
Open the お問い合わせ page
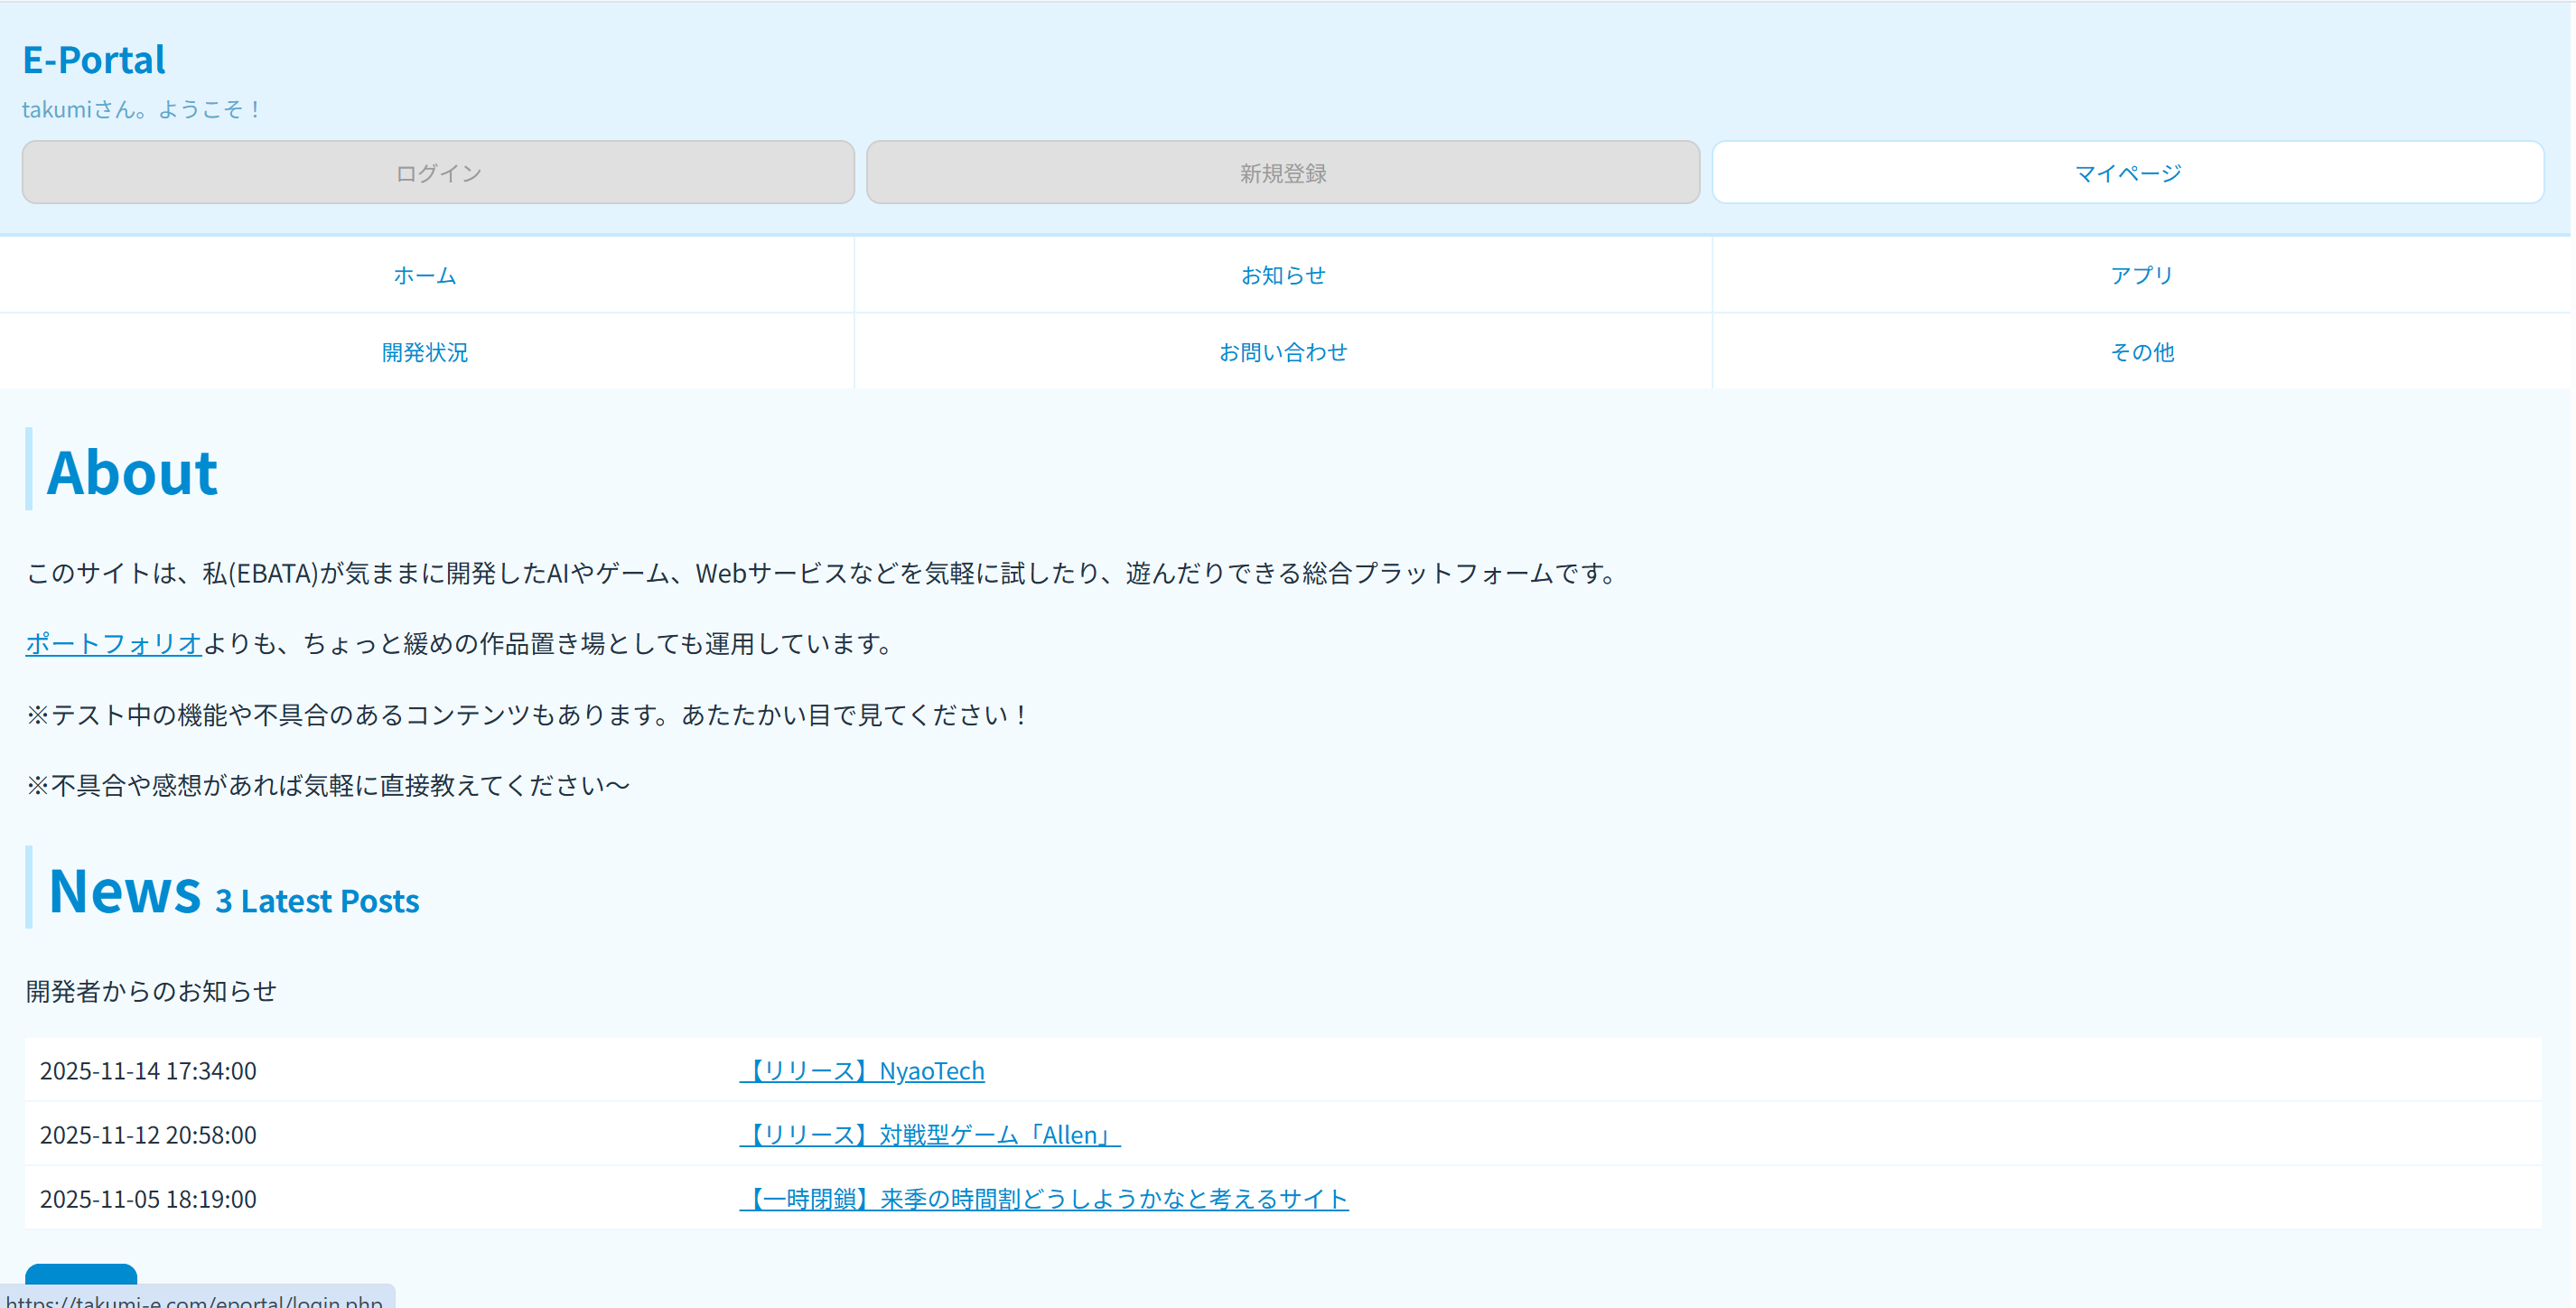(1283, 351)
